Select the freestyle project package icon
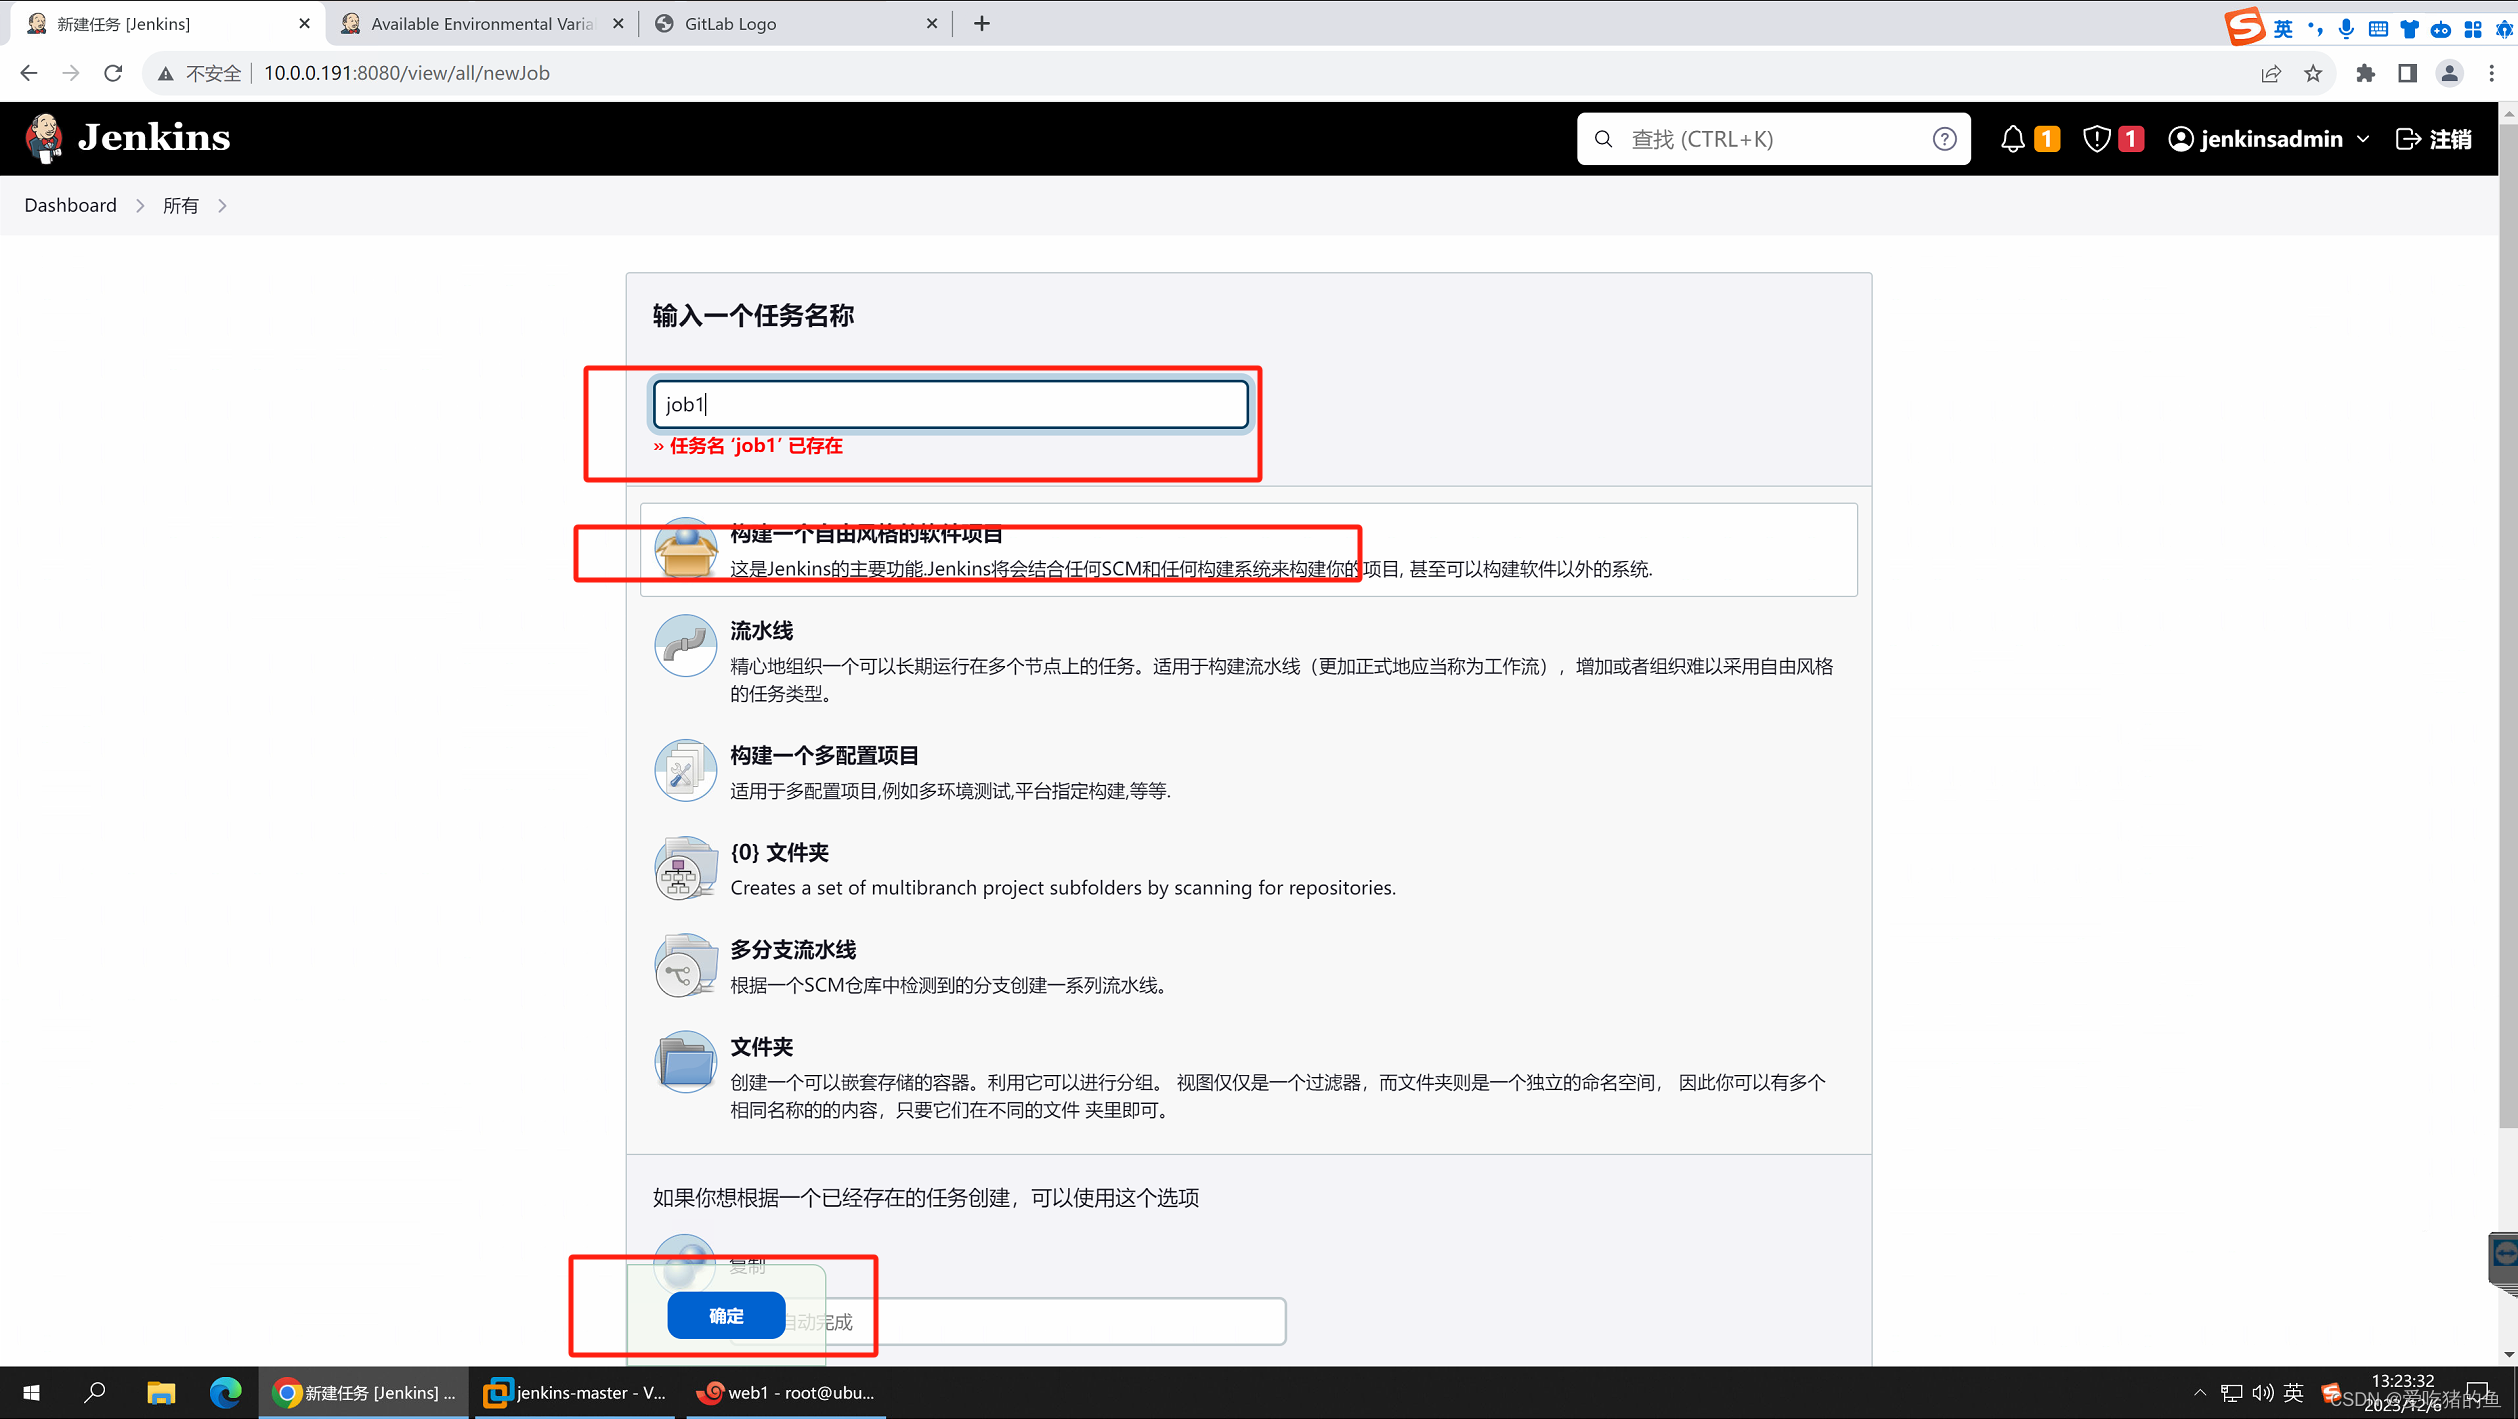This screenshot has height=1419, width=2518. [685, 548]
